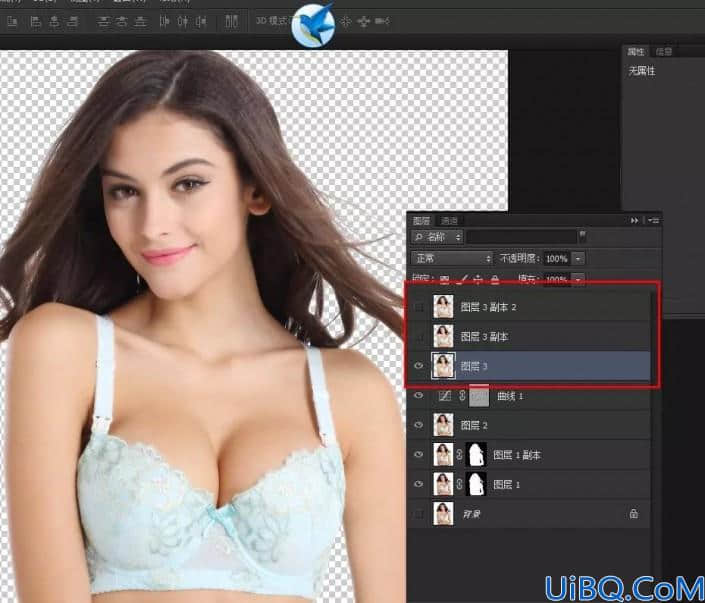Click the align bottom edges icon
This screenshot has height=603, width=705.
coord(12,21)
